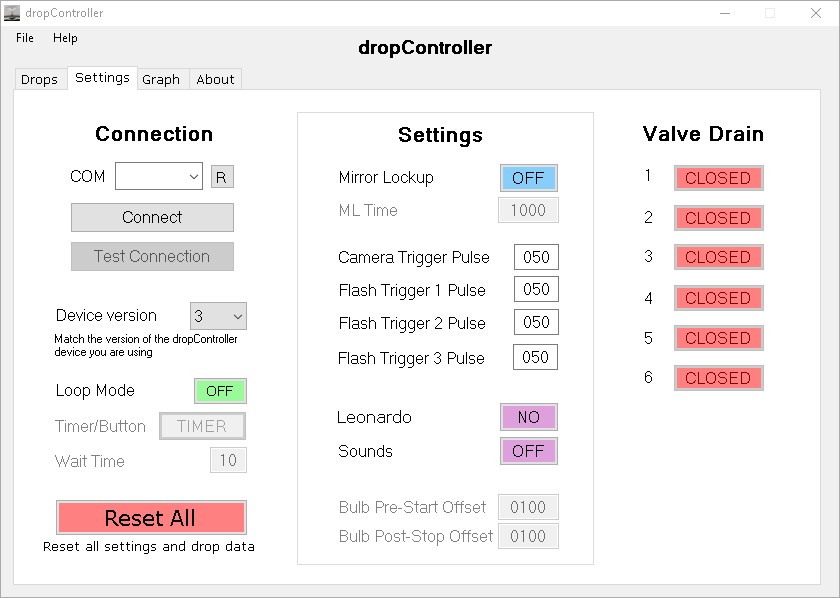Switch to the Drops tab
Screen dimensions: 840x598
(x=40, y=79)
